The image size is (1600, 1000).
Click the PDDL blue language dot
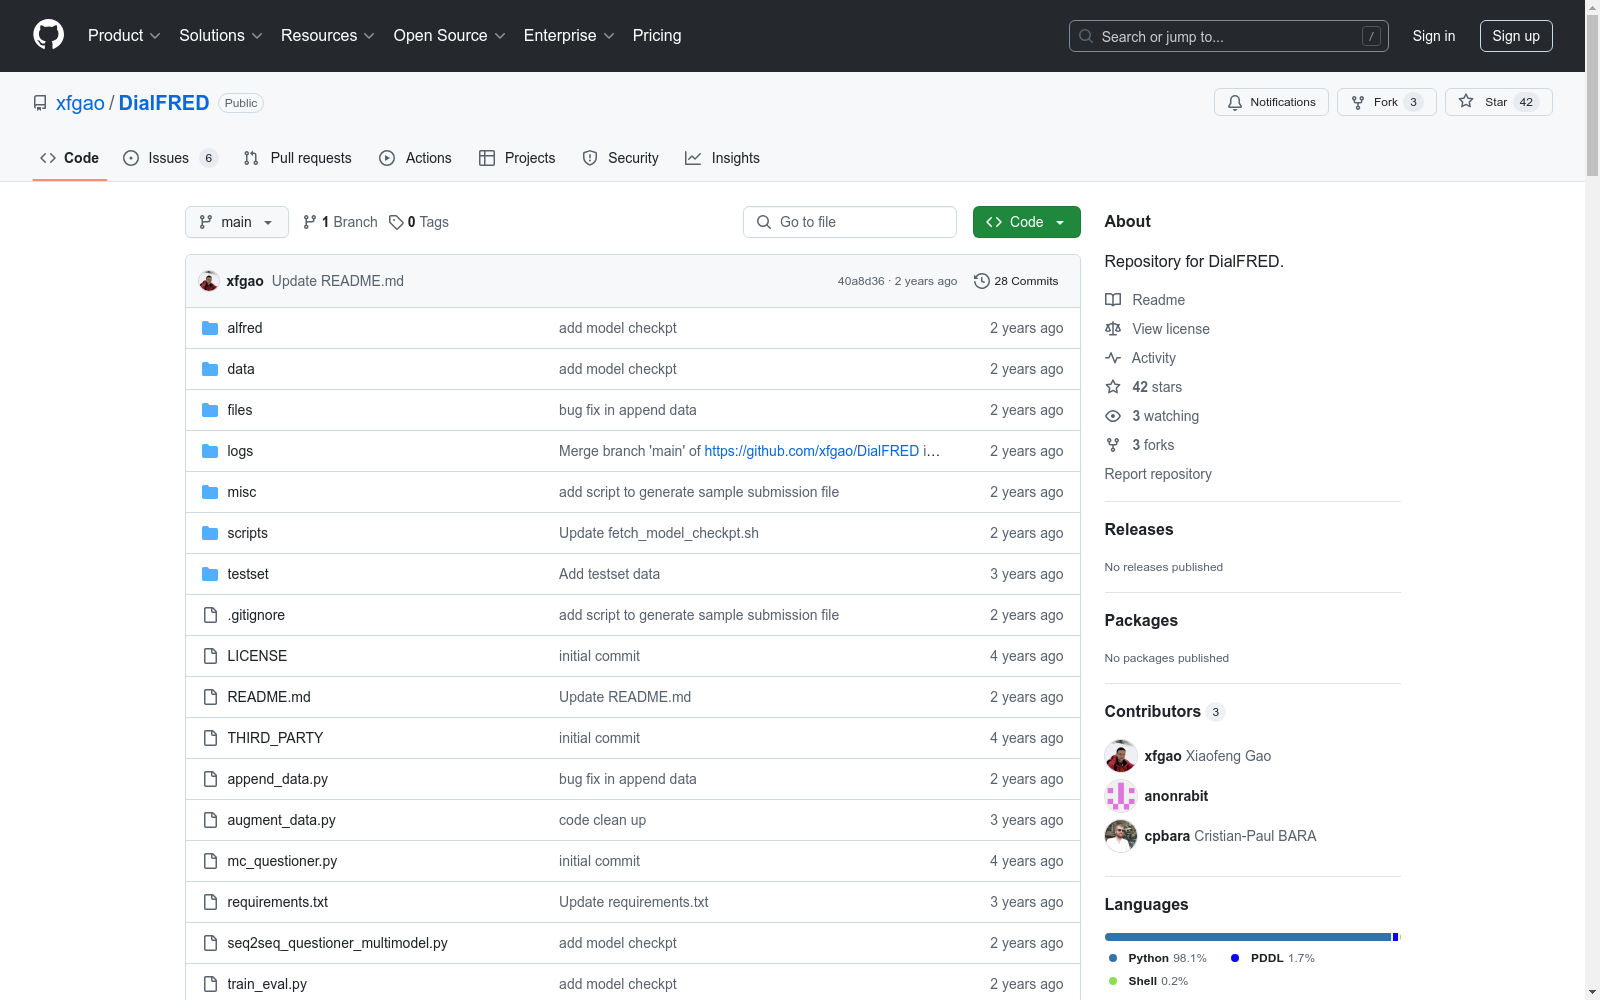[1235, 958]
